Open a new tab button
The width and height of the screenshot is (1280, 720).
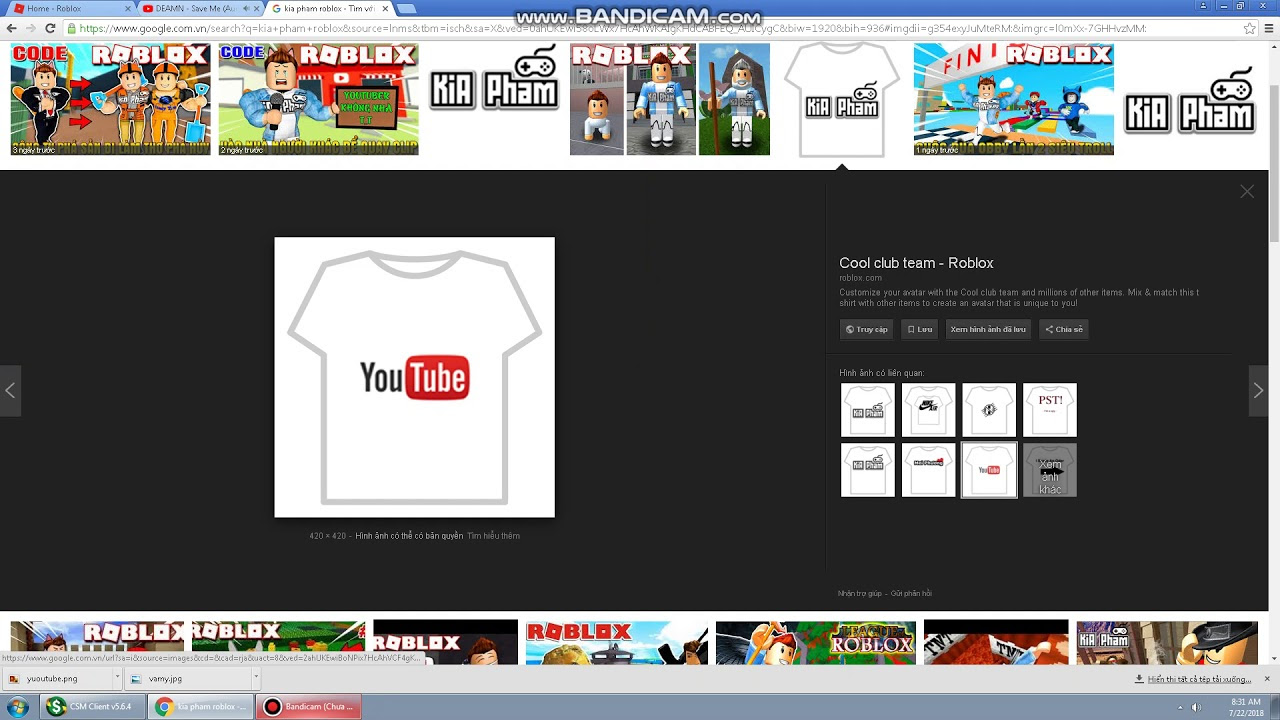coord(407,8)
